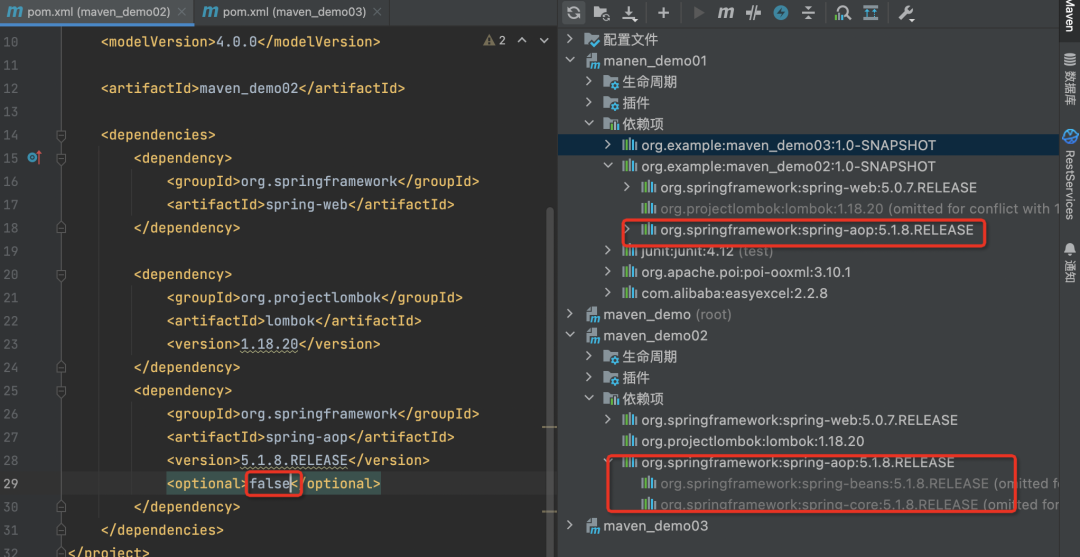Close the pom.xml (maven_demo02) tab

point(182,12)
